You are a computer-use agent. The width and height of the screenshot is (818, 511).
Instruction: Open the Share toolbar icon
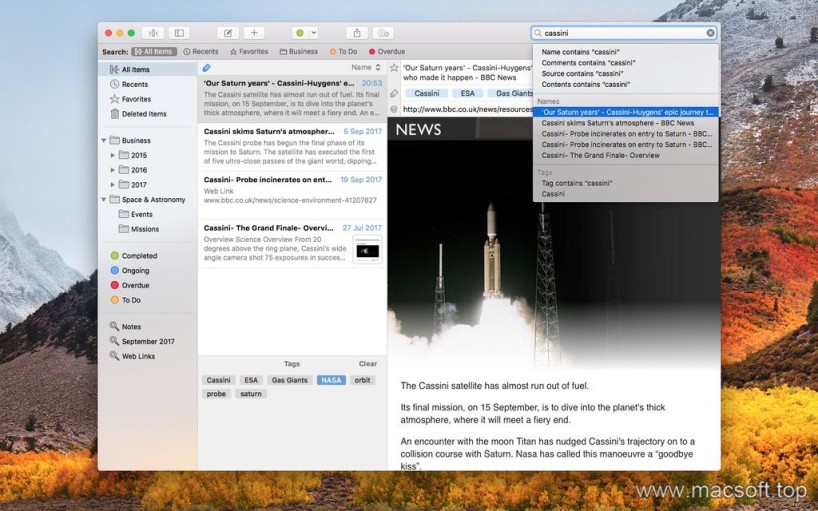pos(357,33)
